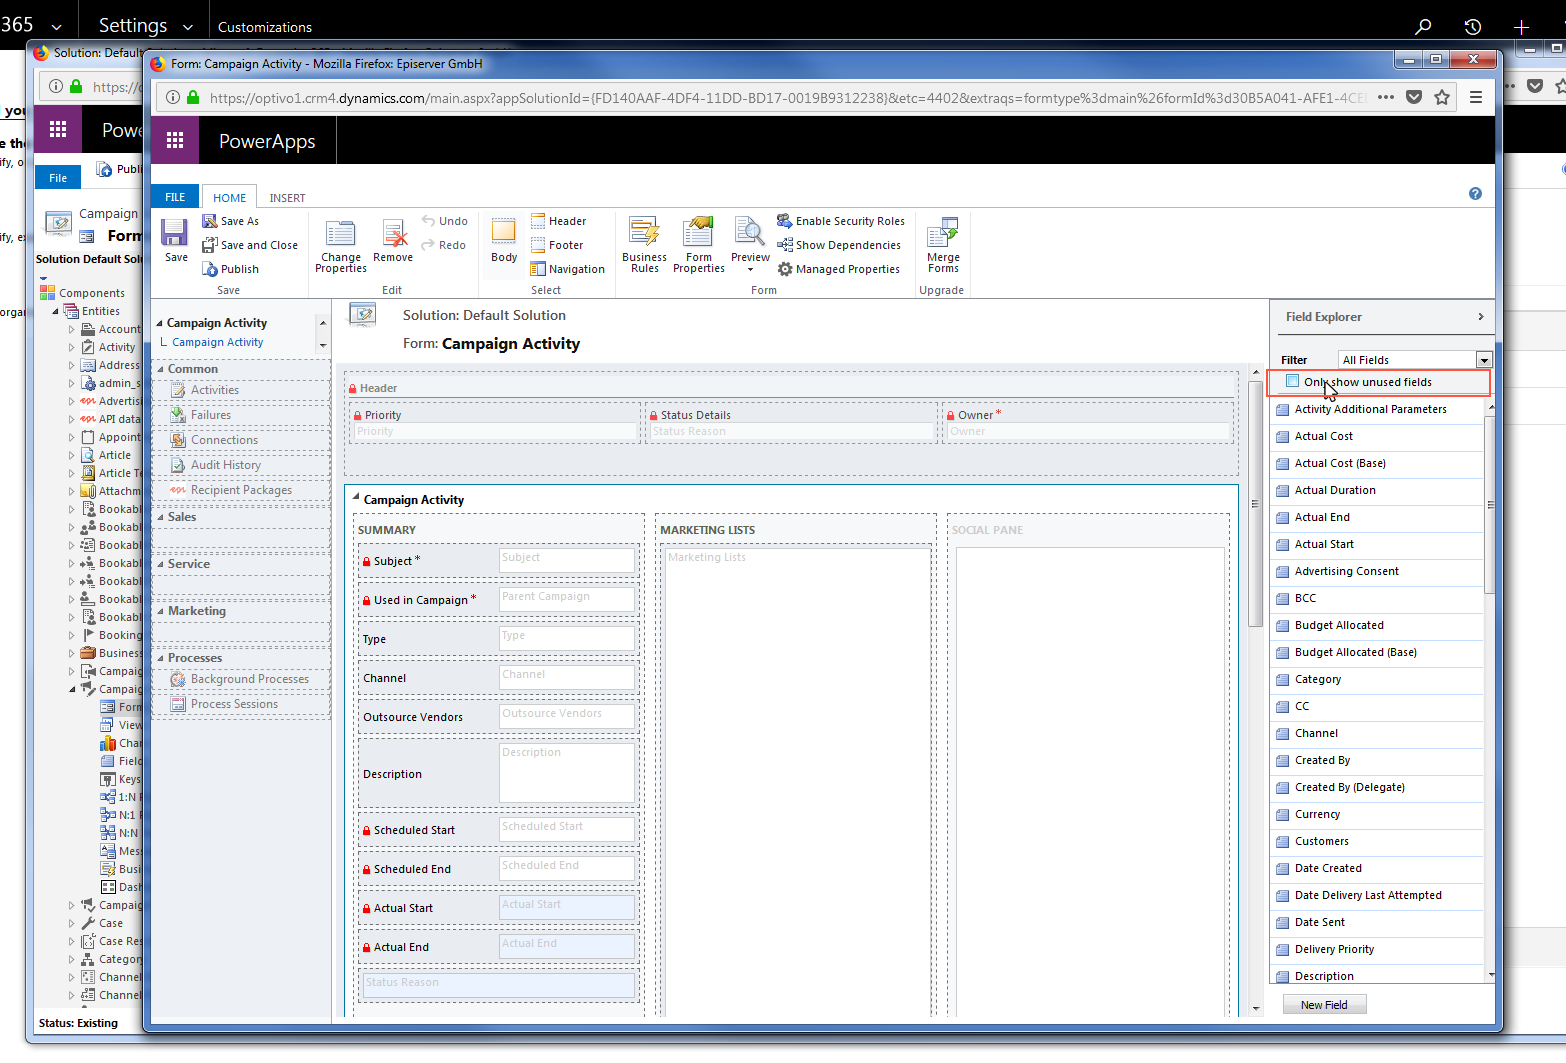Viewport: 1566px width, 1063px height.
Task: Open Form Properties
Action: pyautogui.click(x=699, y=246)
